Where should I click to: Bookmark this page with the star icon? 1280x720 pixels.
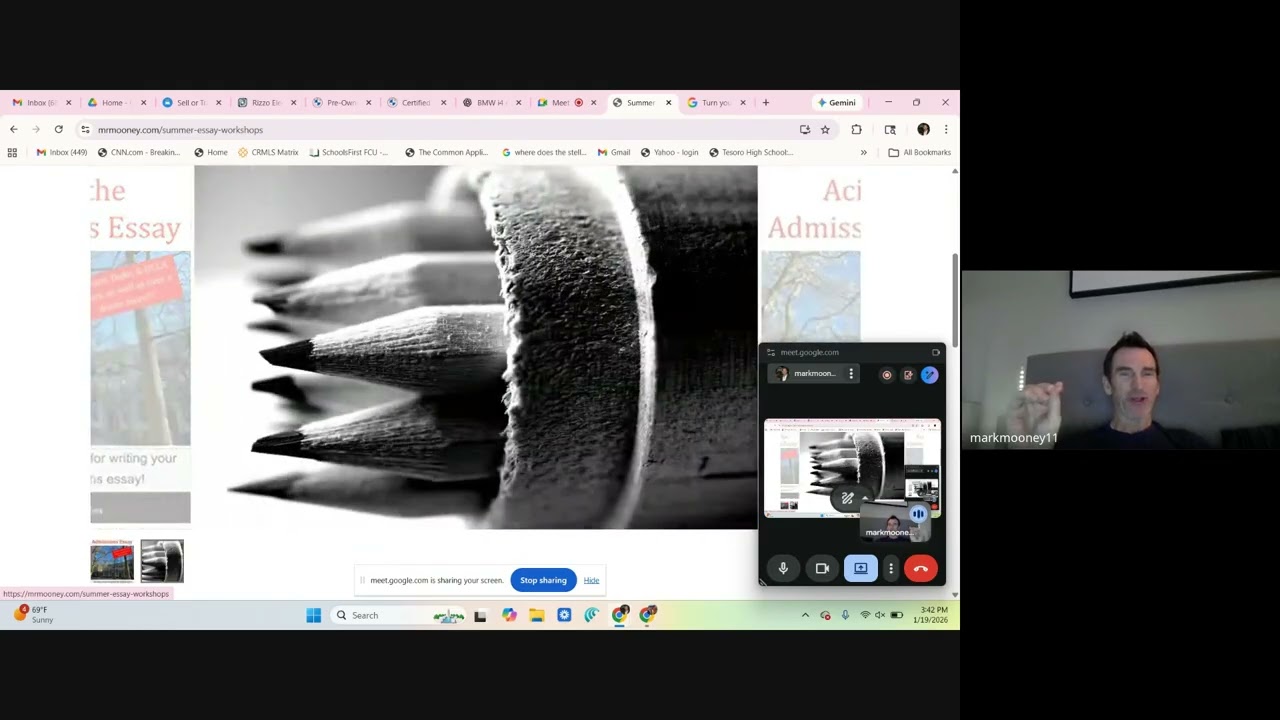(825, 129)
